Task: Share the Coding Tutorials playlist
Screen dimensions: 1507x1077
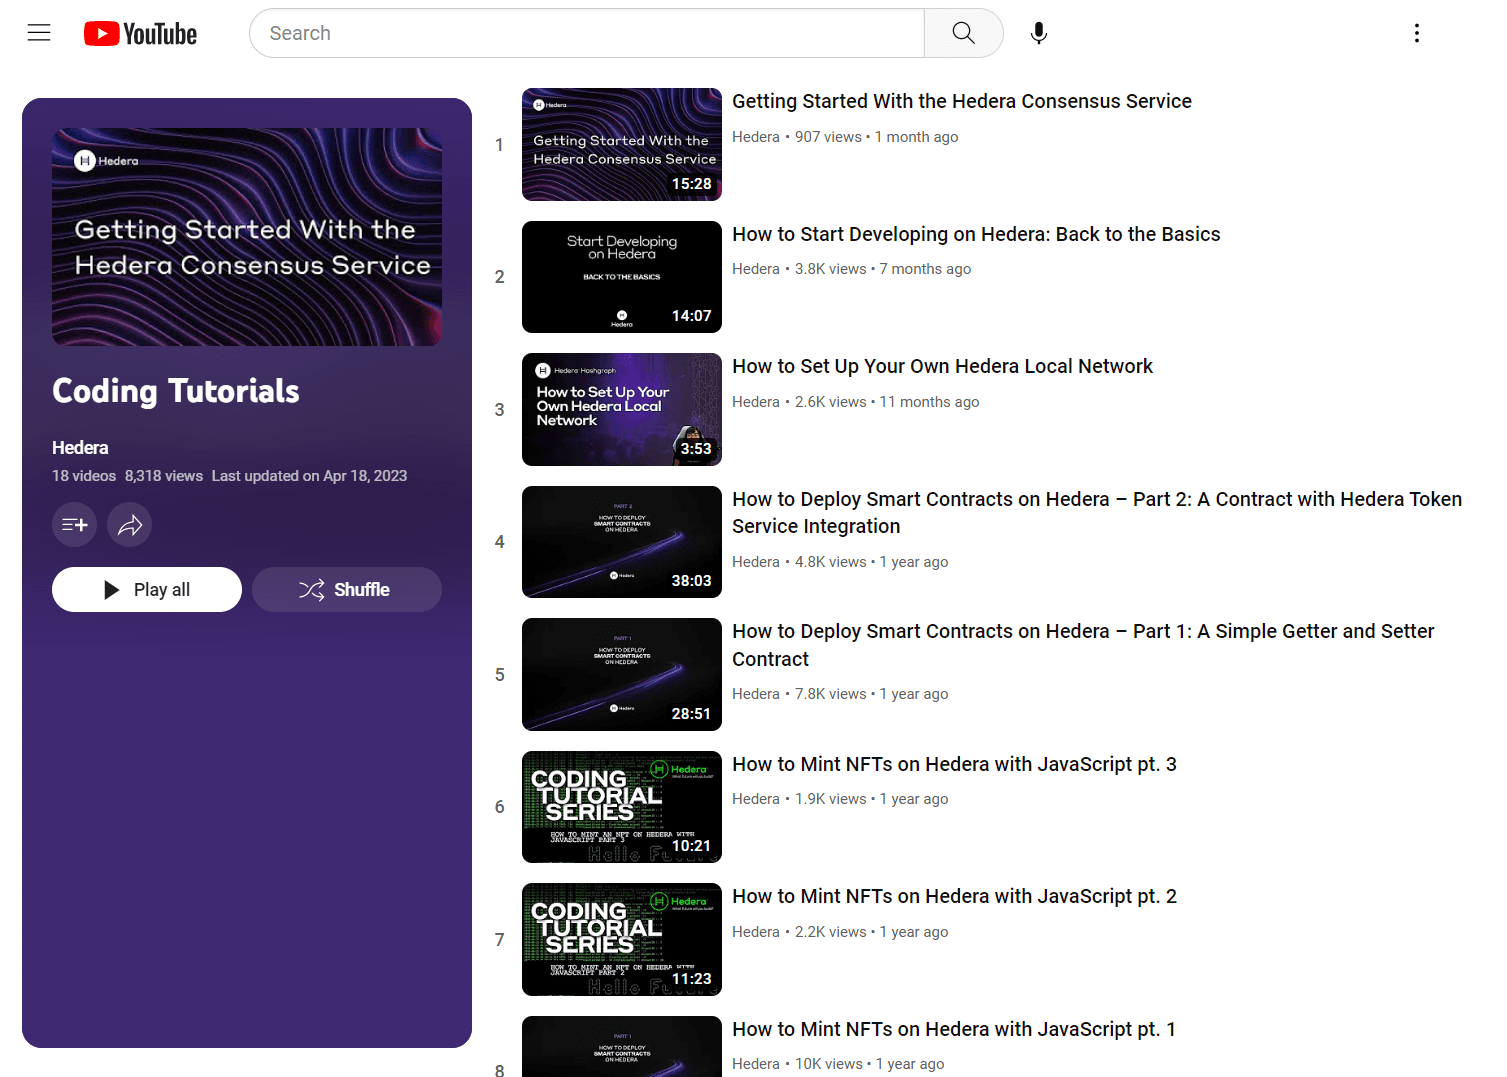Action: coord(130,525)
